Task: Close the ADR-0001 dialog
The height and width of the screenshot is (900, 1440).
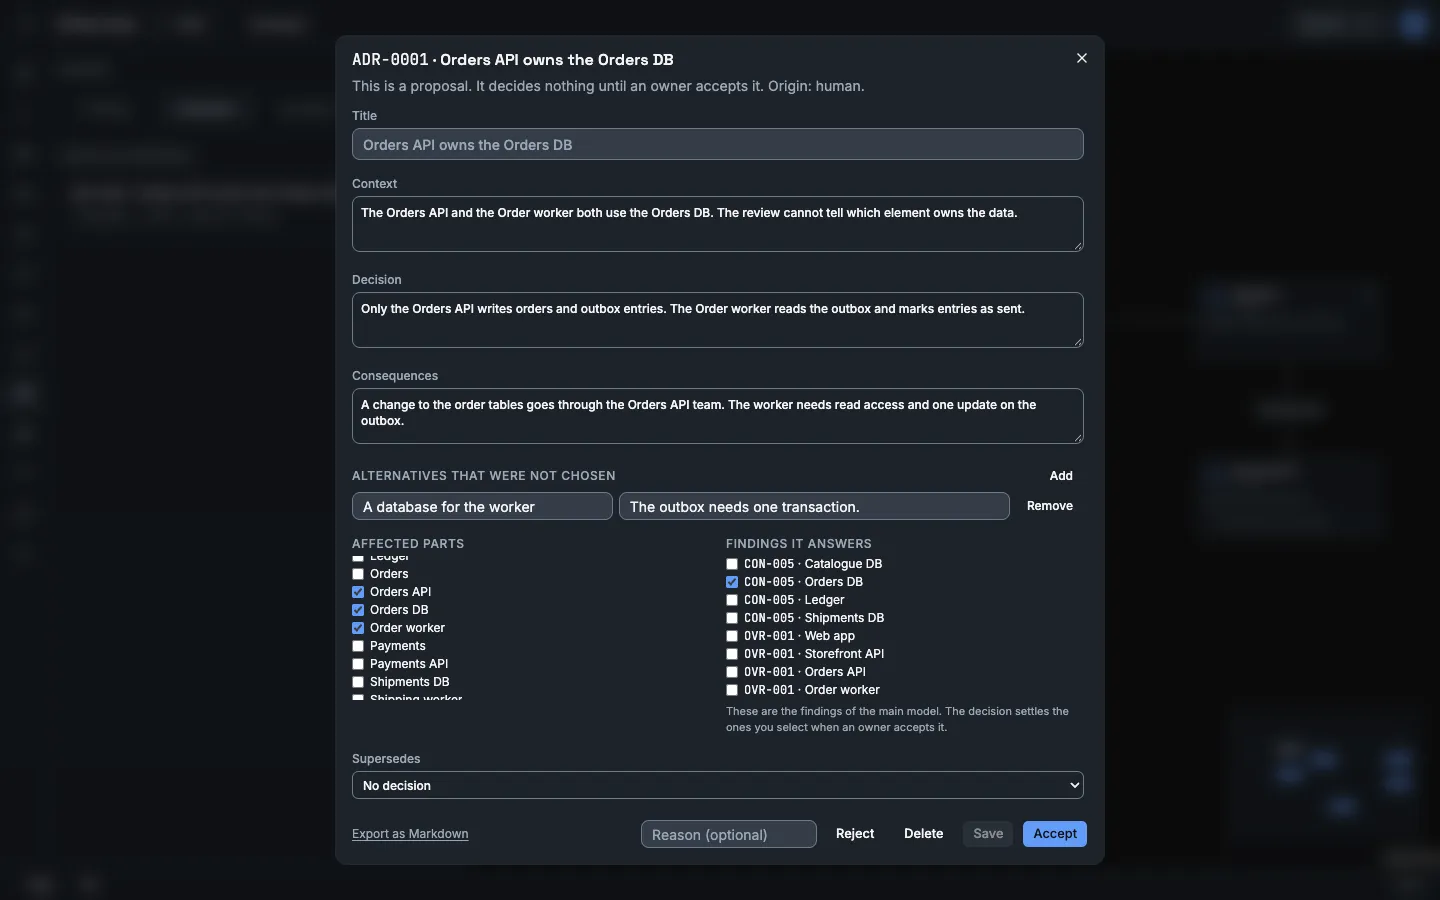Action: (1081, 58)
